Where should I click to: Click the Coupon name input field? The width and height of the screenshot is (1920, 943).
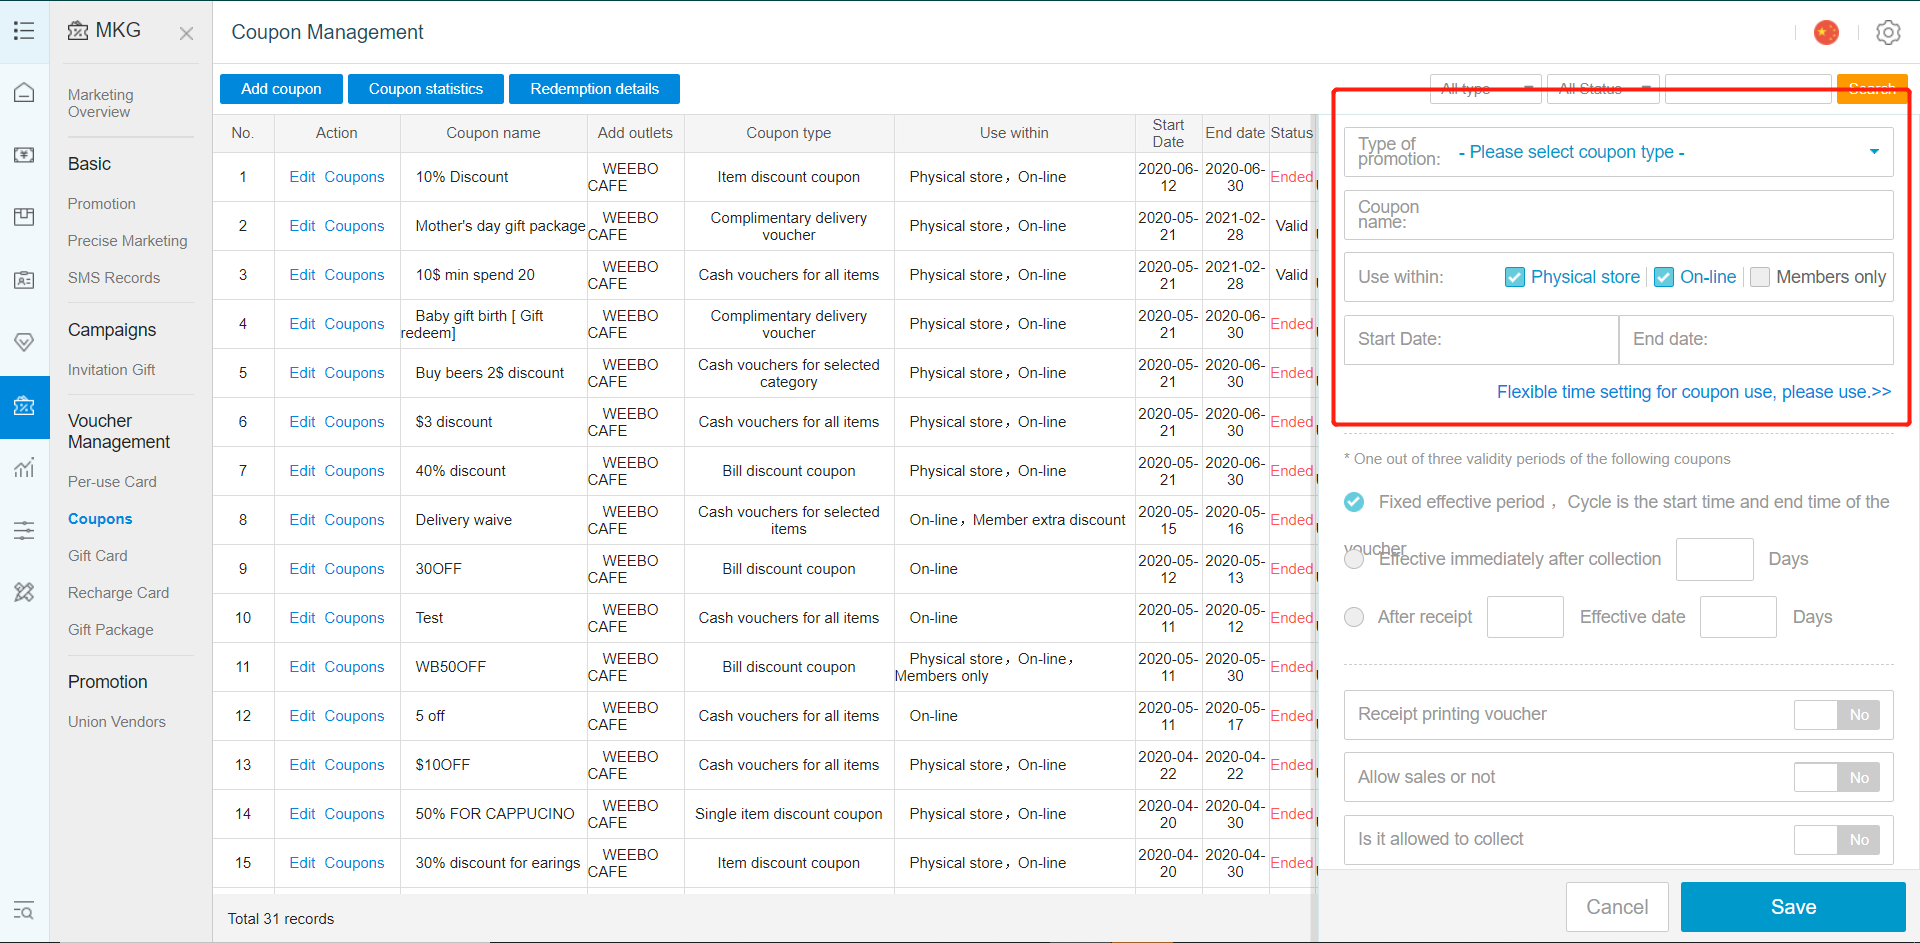[1619, 215]
